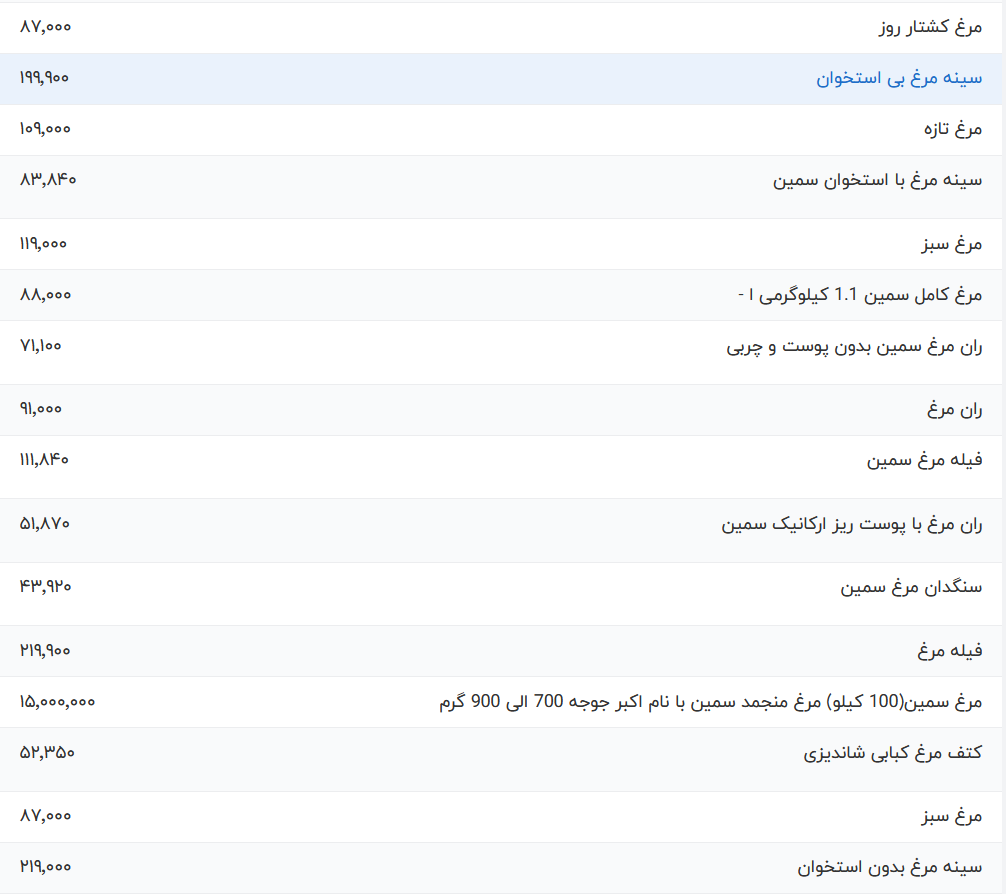Click the 'مرغ سمین(100 کیلو)' frozen chicken row name
1006x894 pixels.
click(710, 702)
